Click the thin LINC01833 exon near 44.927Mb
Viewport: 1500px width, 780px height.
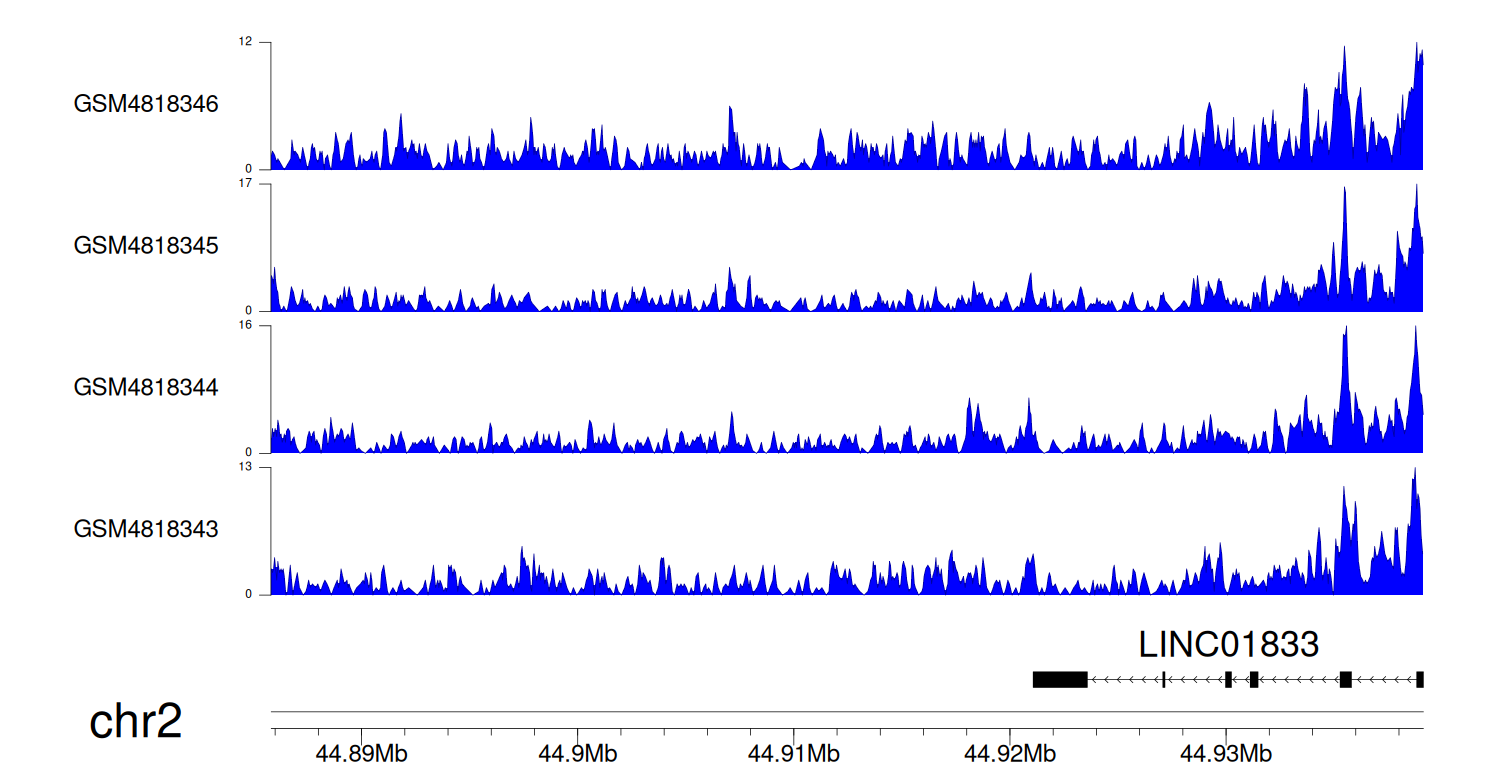click(1163, 680)
